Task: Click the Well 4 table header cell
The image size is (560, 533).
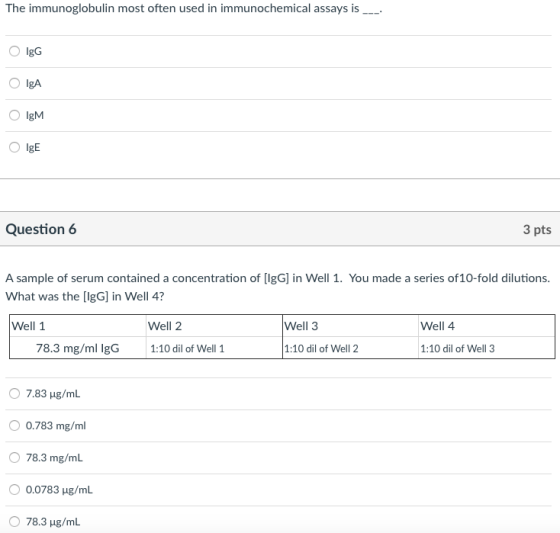Action: (486, 326)
